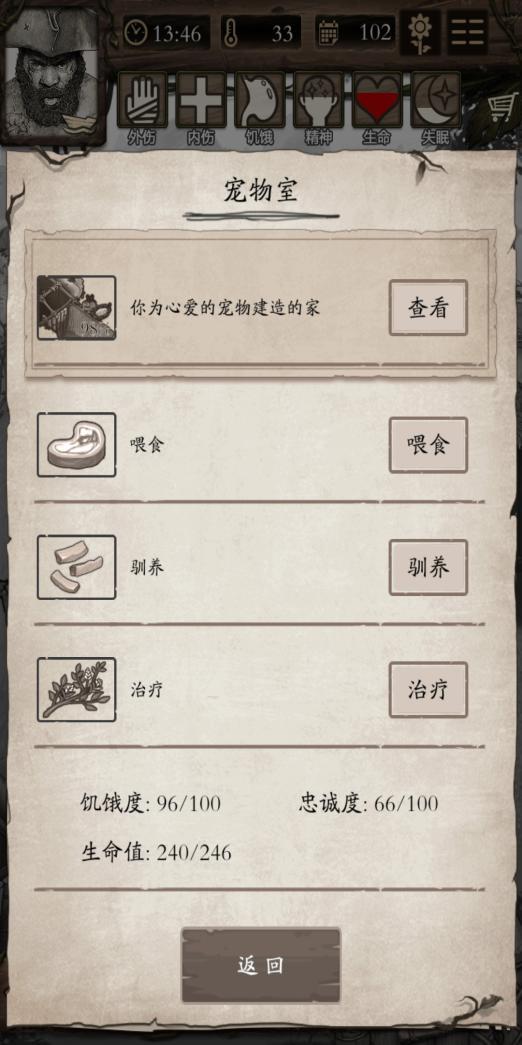Tap the clock time display 13:46
This screenshot has height=1045, width=522.
tap(167, 33)
